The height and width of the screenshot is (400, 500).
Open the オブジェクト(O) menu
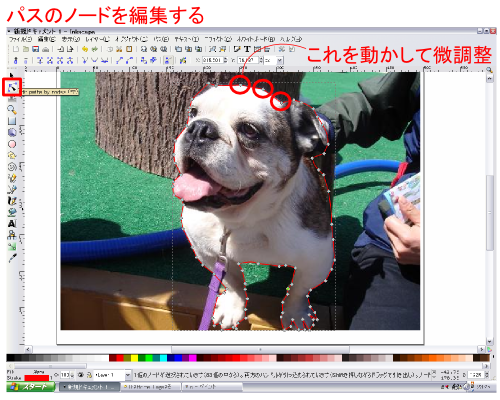click(131, 39)
